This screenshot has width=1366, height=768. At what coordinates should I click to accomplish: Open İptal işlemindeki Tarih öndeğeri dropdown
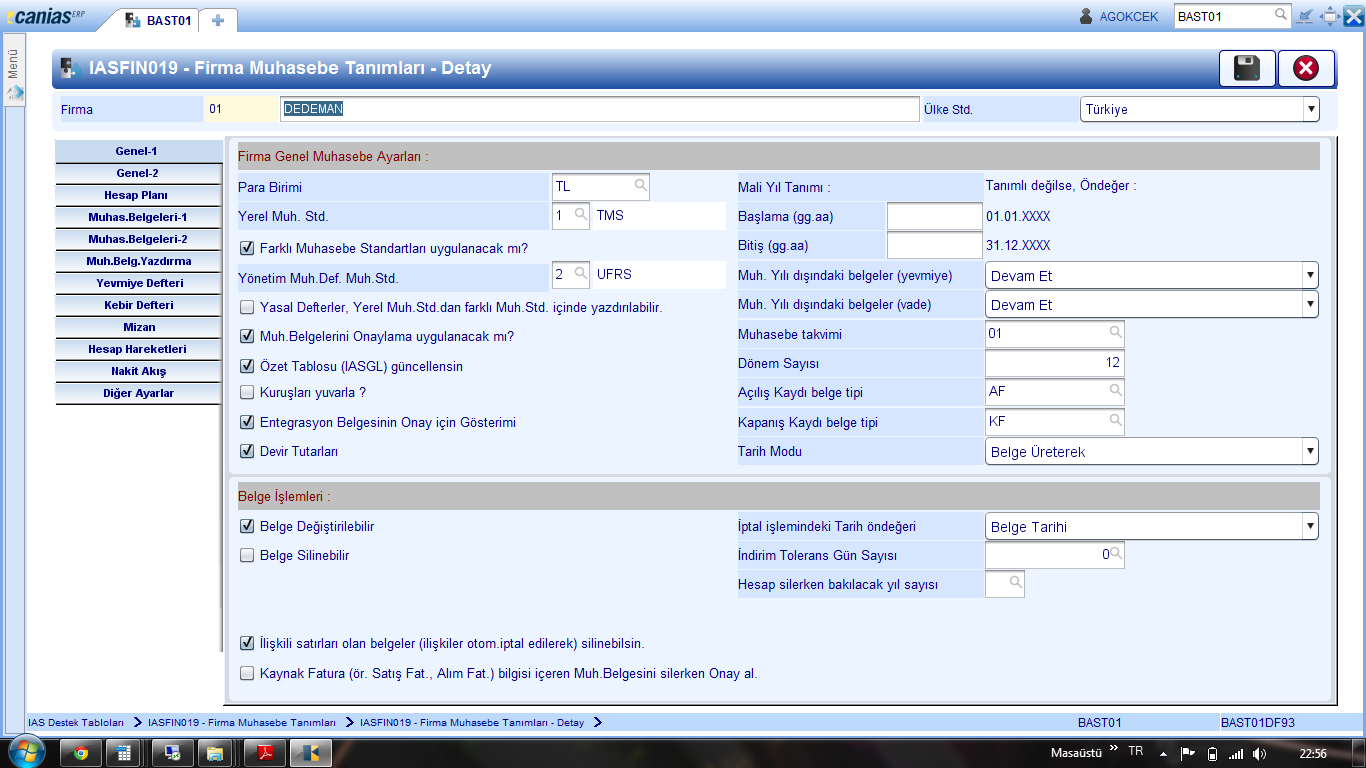pos(1151,526)
